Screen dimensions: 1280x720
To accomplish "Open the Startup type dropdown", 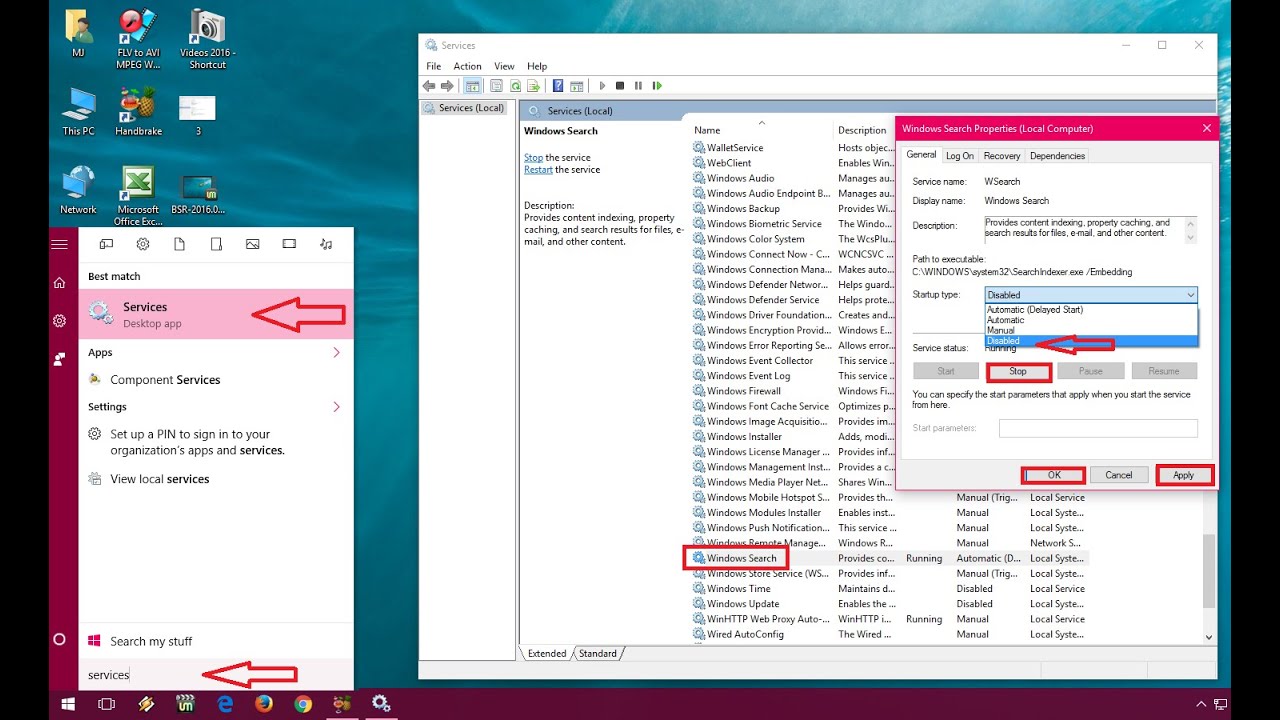I will click(1091, 295).
